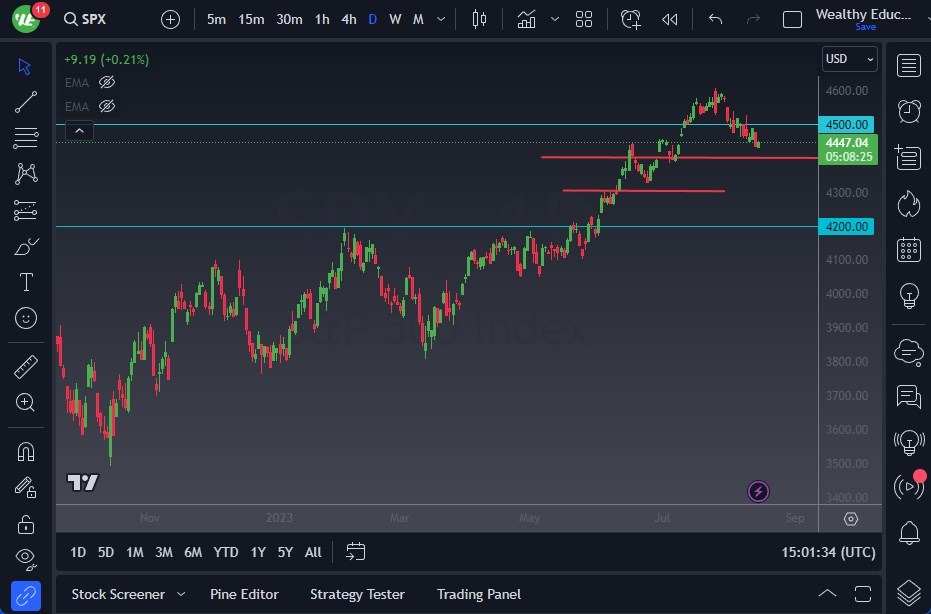The height and width of the screenshot is (614, 931).
Task: Open the USD currency dropdown
Action: click(x=849, y=59)
